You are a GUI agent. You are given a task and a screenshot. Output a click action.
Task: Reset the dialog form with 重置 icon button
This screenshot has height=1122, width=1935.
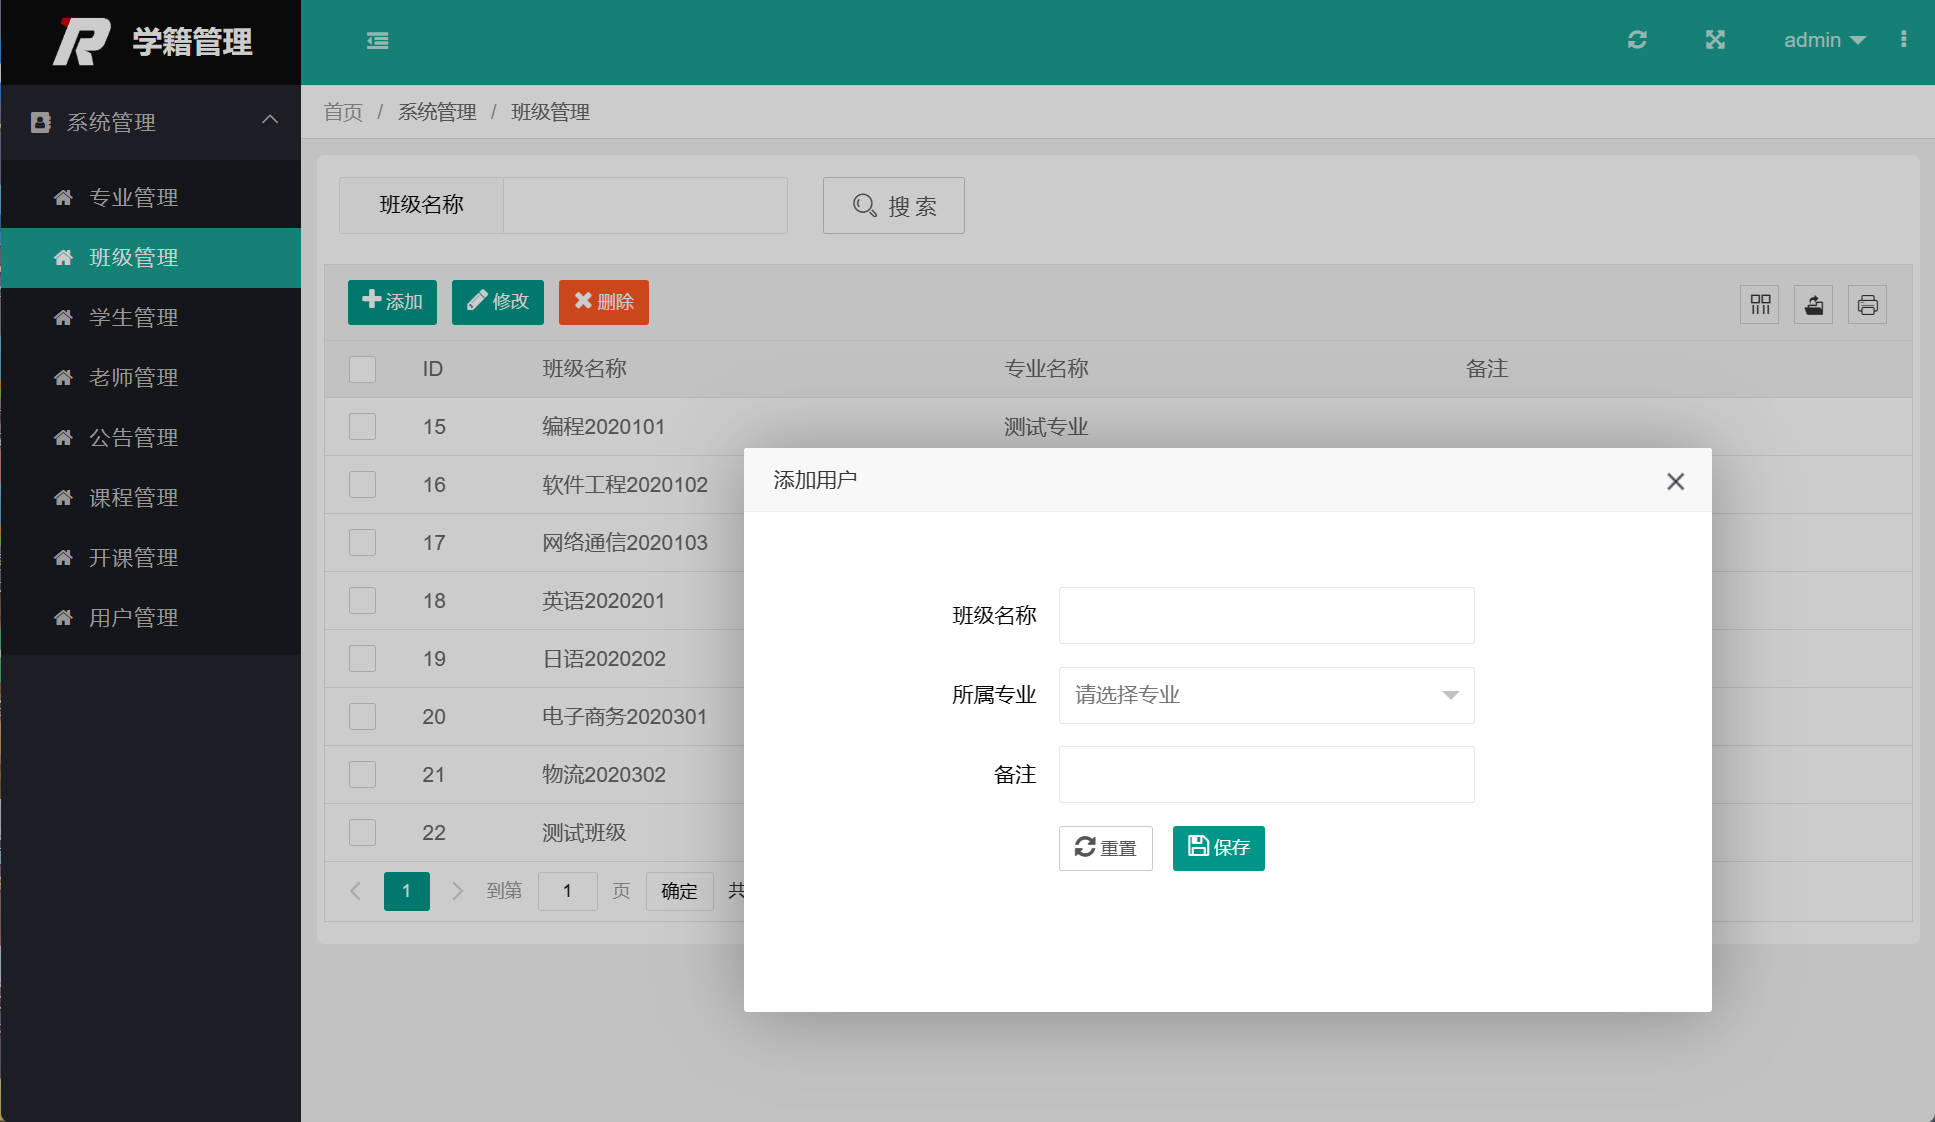[1105, 848]
